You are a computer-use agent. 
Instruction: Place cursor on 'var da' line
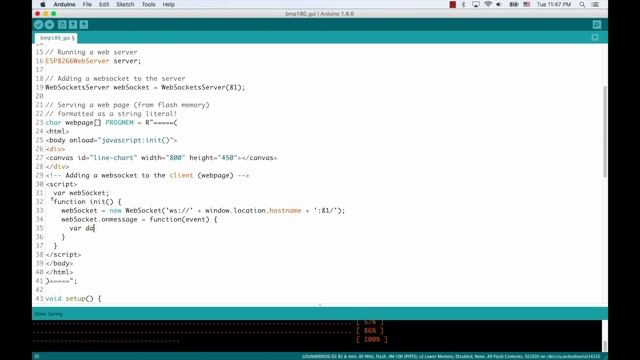[x=82, y=228]
